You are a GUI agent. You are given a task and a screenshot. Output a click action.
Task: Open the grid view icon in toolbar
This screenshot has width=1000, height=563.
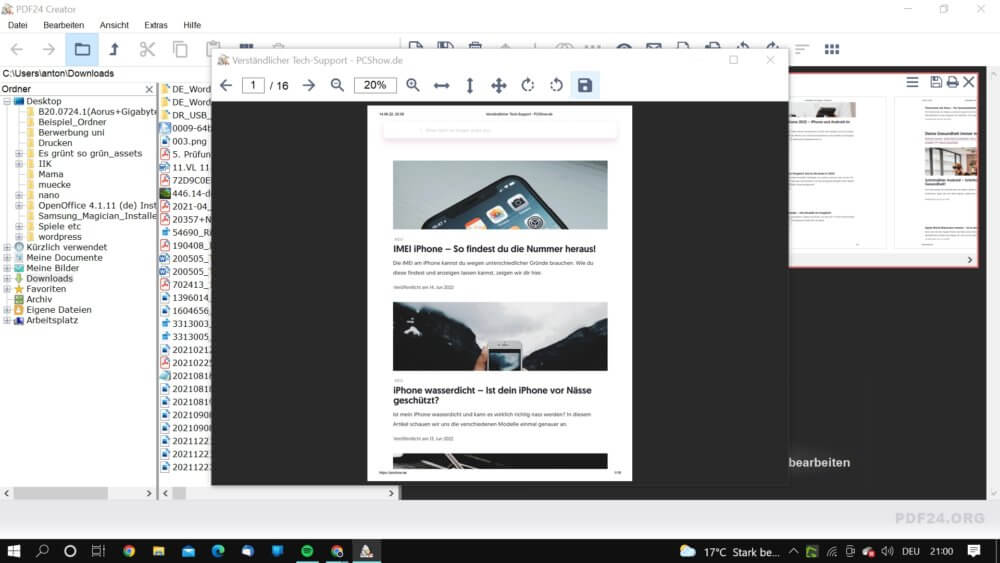click(x=832, y=49)
